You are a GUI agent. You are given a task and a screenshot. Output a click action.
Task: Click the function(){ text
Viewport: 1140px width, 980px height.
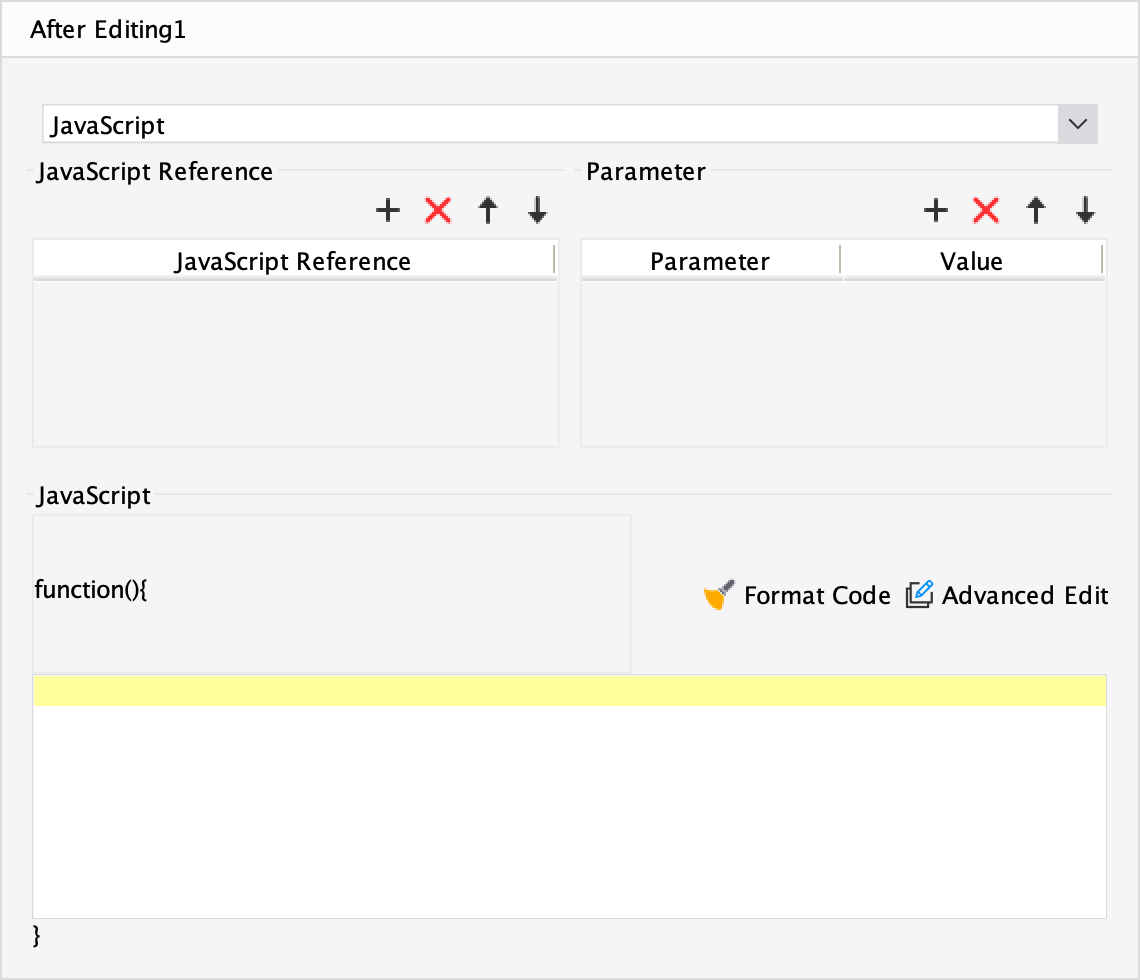pos(91,590)
